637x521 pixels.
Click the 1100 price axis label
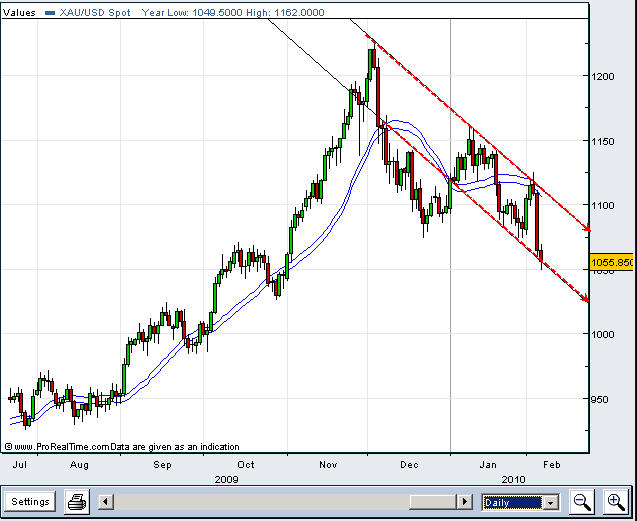pyautogui.click(x=603, y=205)
